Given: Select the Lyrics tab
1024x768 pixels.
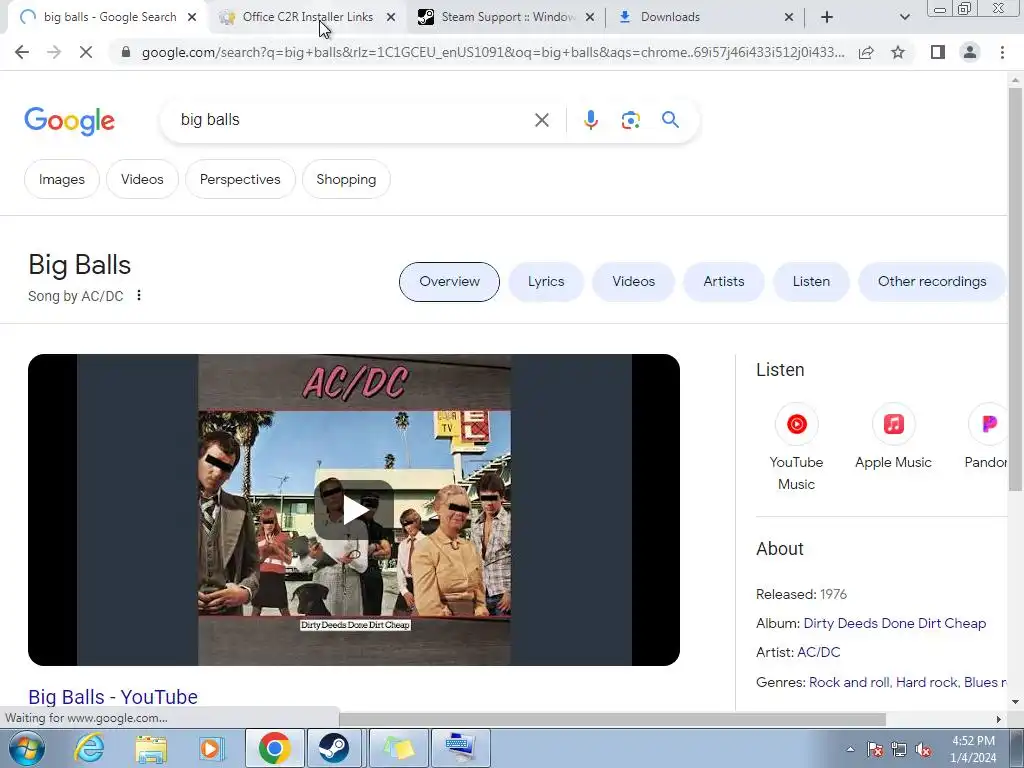Looking at the screenshot, I should [546, 281].
